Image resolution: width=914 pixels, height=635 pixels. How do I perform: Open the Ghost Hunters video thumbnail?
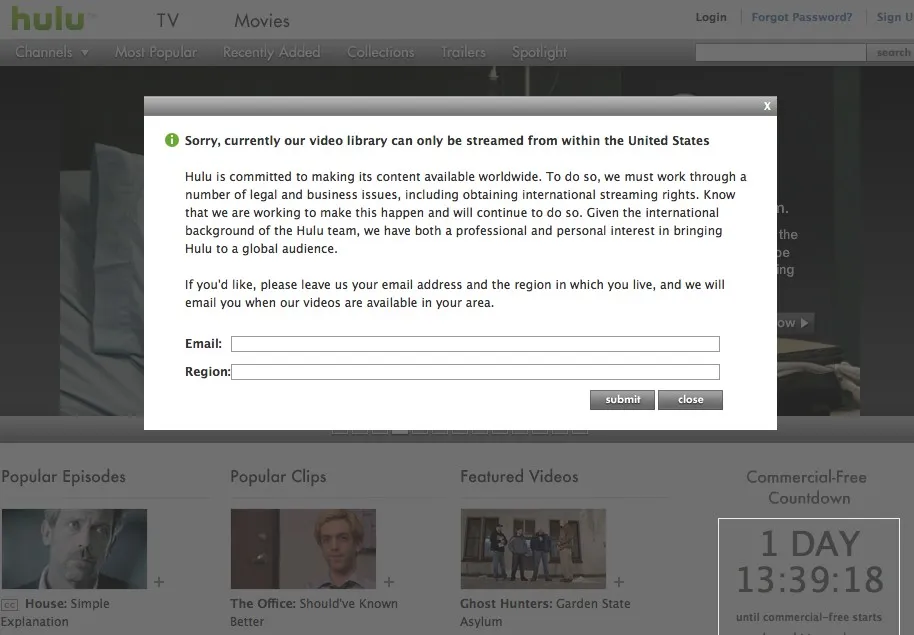coord(533,549)
